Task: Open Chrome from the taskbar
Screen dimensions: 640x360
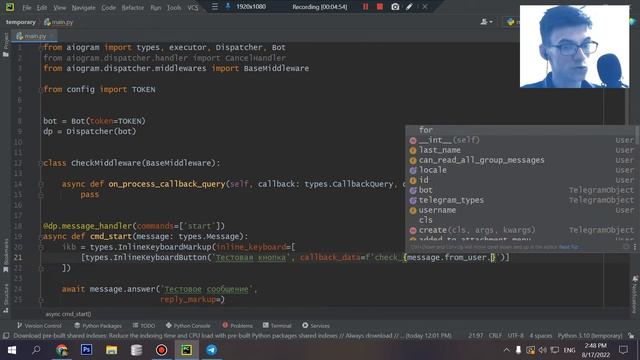Action: point(62,350)
